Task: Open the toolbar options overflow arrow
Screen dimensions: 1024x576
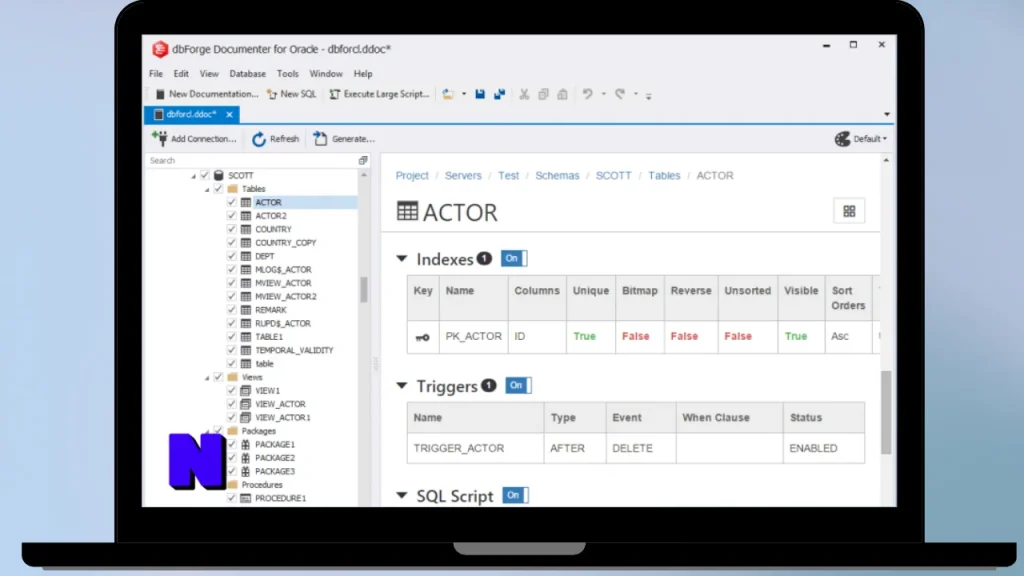Action: 648,96
